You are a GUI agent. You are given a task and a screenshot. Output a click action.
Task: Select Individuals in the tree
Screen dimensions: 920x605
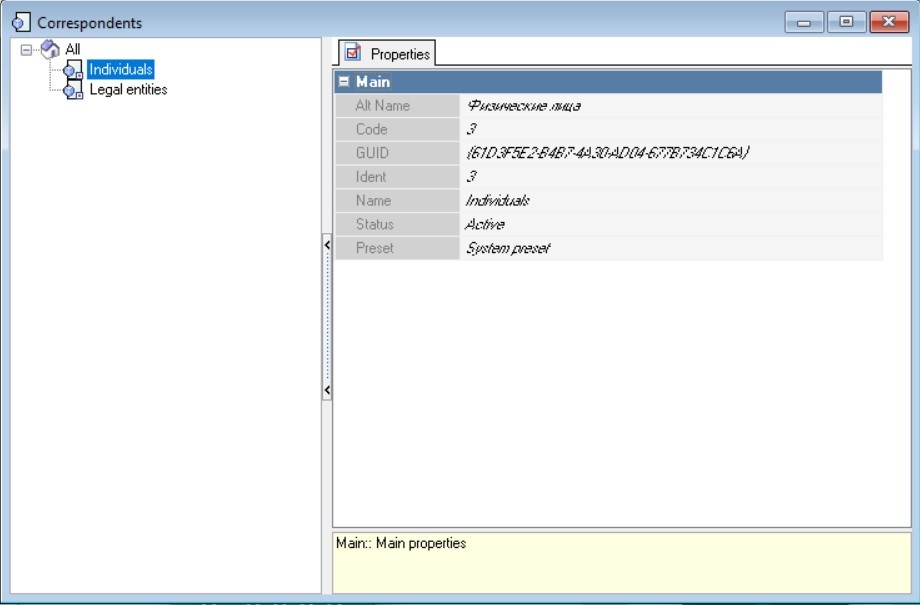[120, 69]
